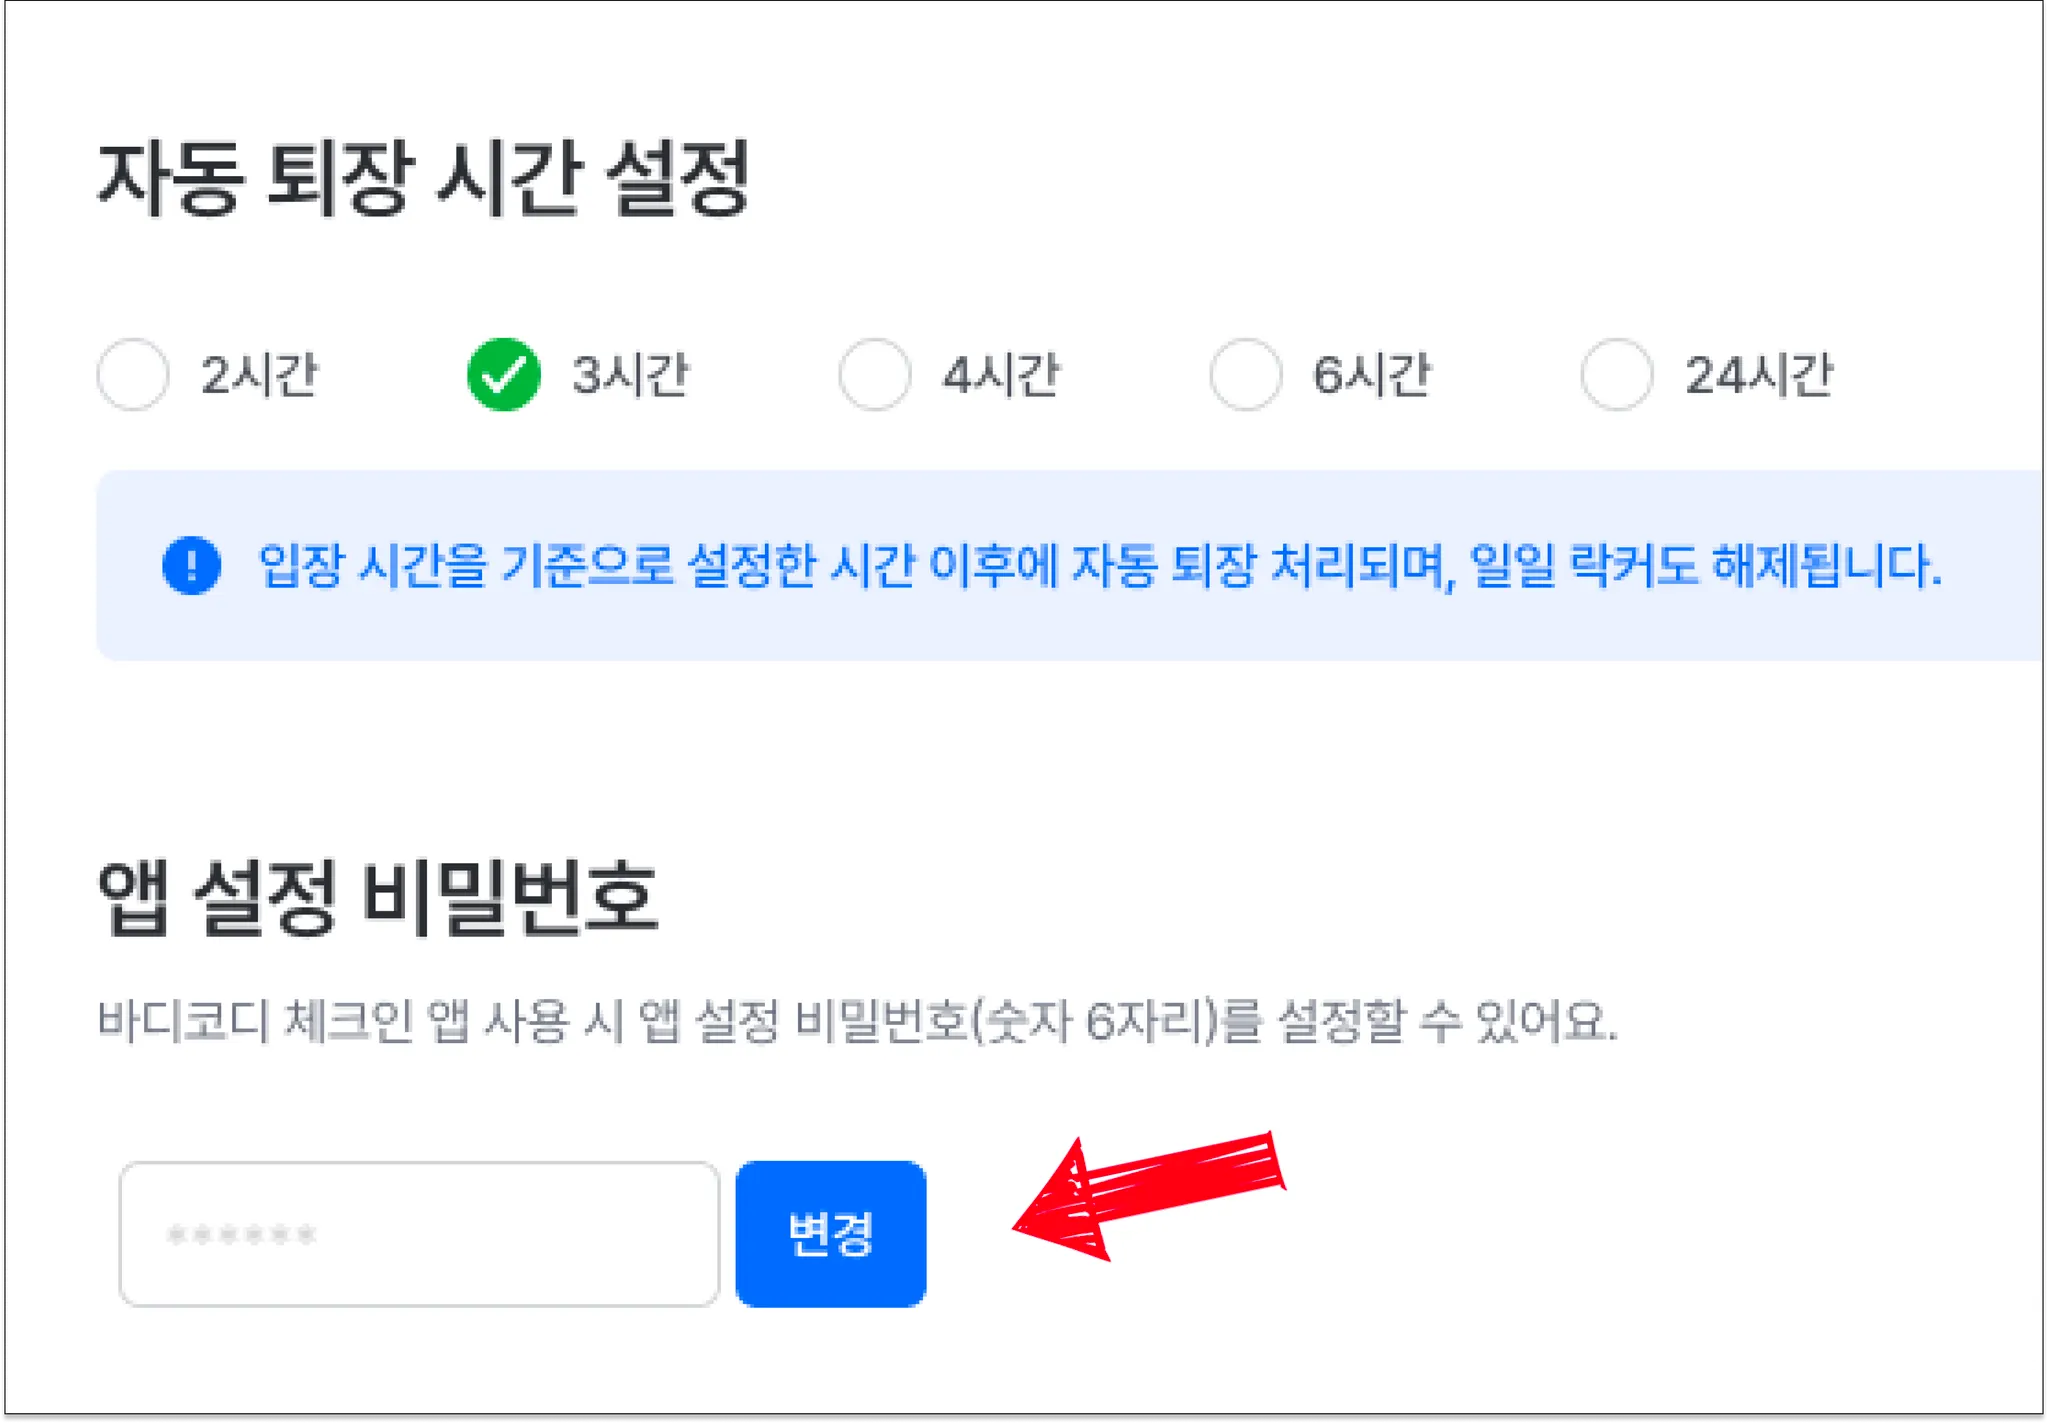Click the 3시간 text label
Image resolution: width=2048 pixels, height=1423 pixels.
tap(631, 376)
